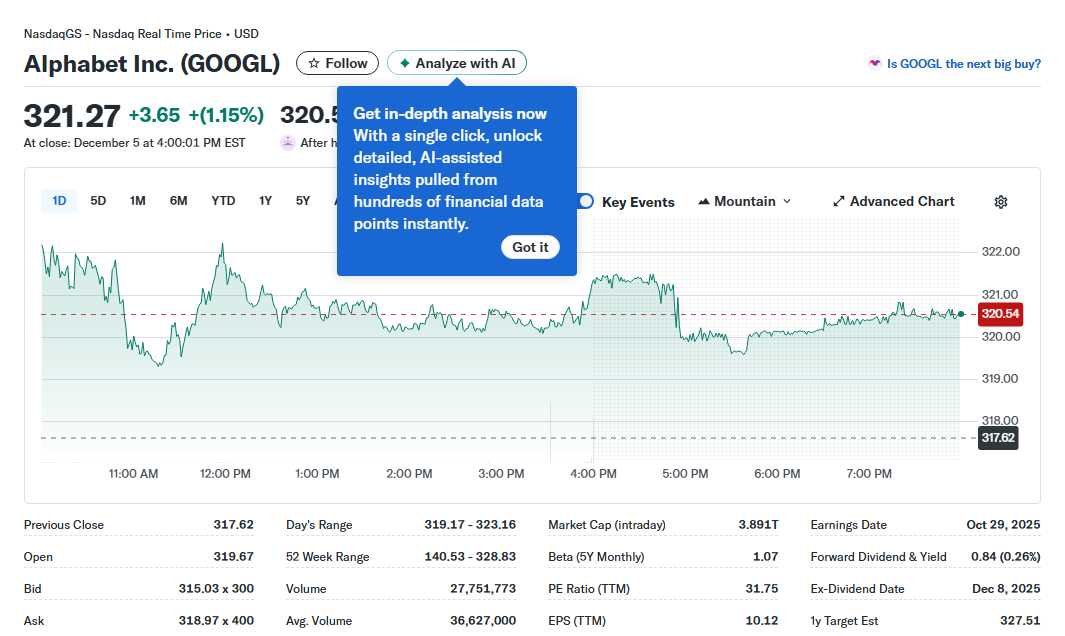Open 'Is GOOGL the next big buy?' link
This screenshot has height=636, width=1065.
click(963, 64)
